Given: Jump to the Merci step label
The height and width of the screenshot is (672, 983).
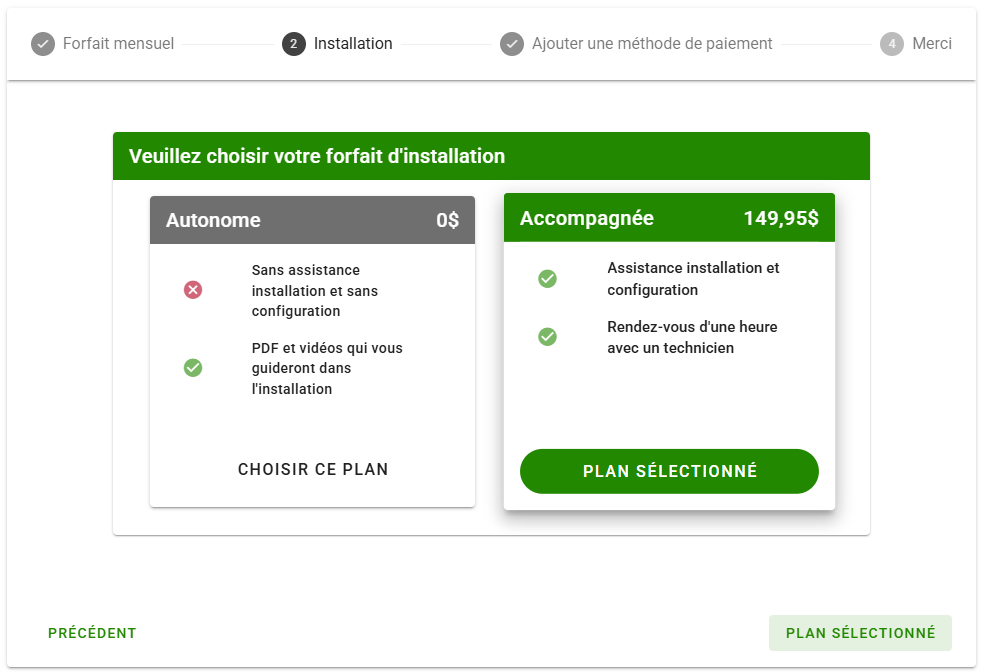Looking at the screenshot, I should tap(932, 44).
